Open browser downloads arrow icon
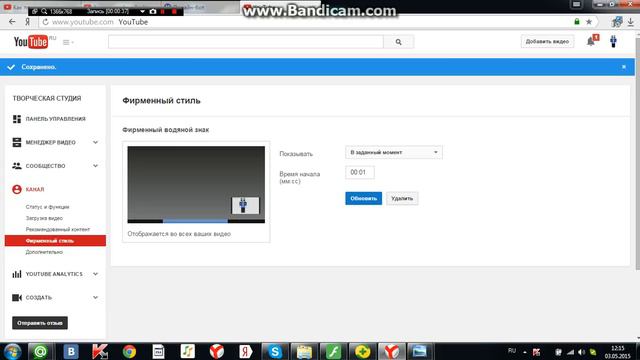 point(631,22)
